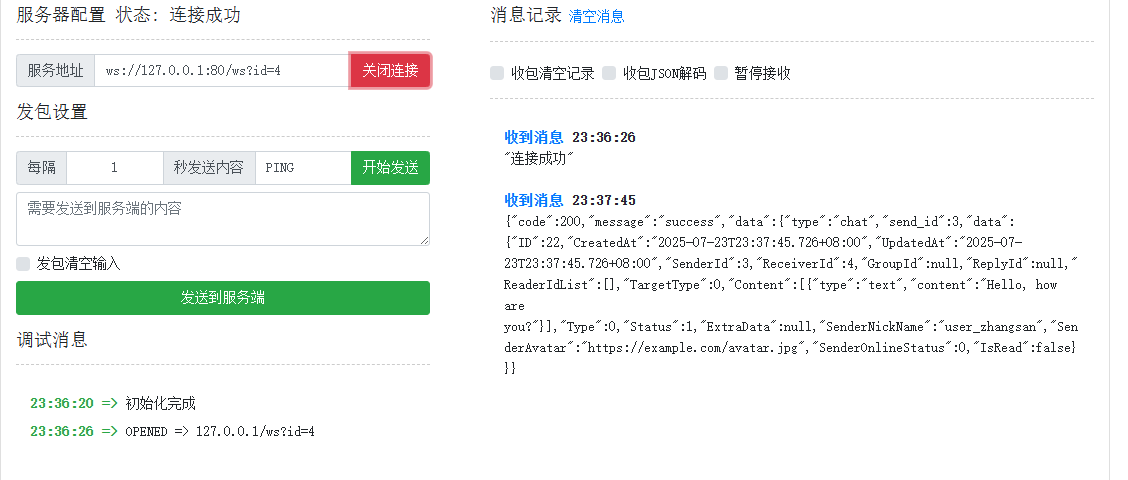Select the 收到消息 23:37:45 message header
This screenshot has width=1128, height=480.
coord(569,200)
